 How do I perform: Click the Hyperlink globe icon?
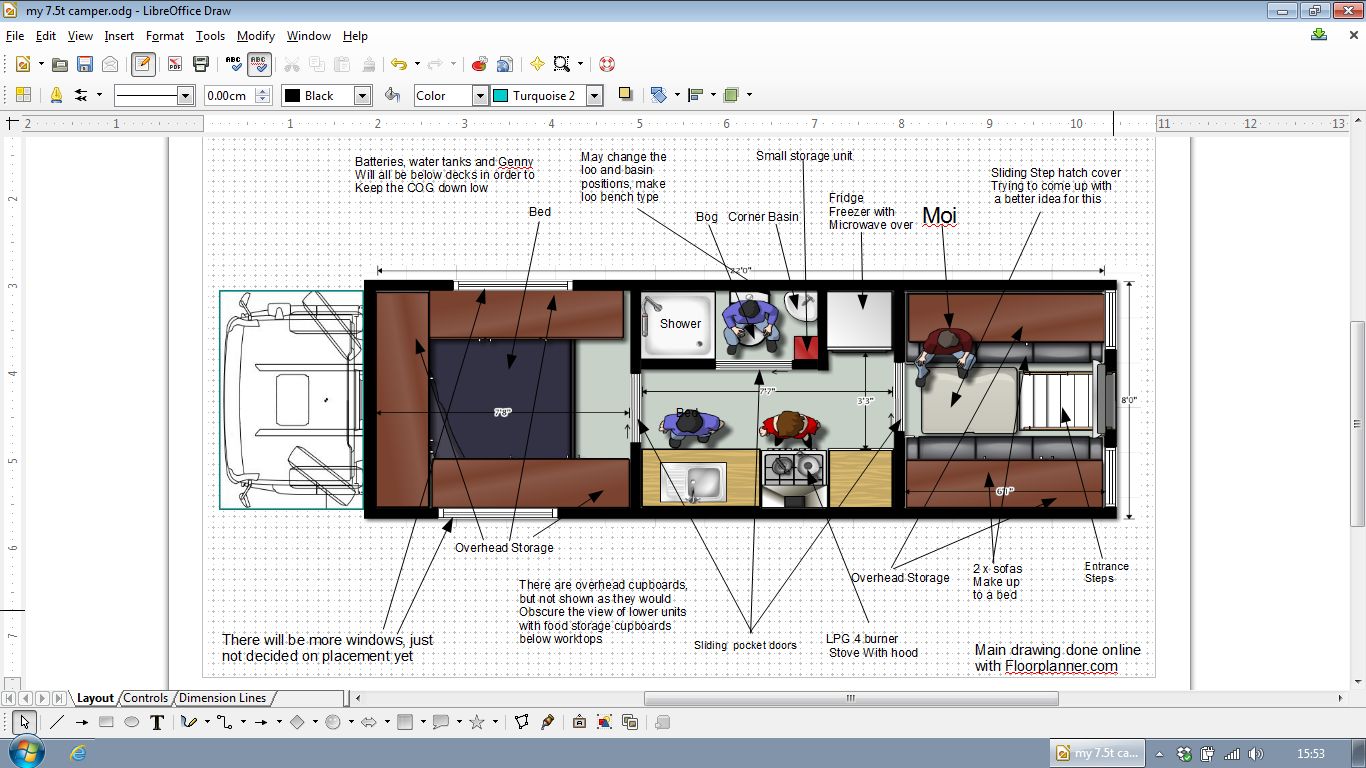click(505, 64)
